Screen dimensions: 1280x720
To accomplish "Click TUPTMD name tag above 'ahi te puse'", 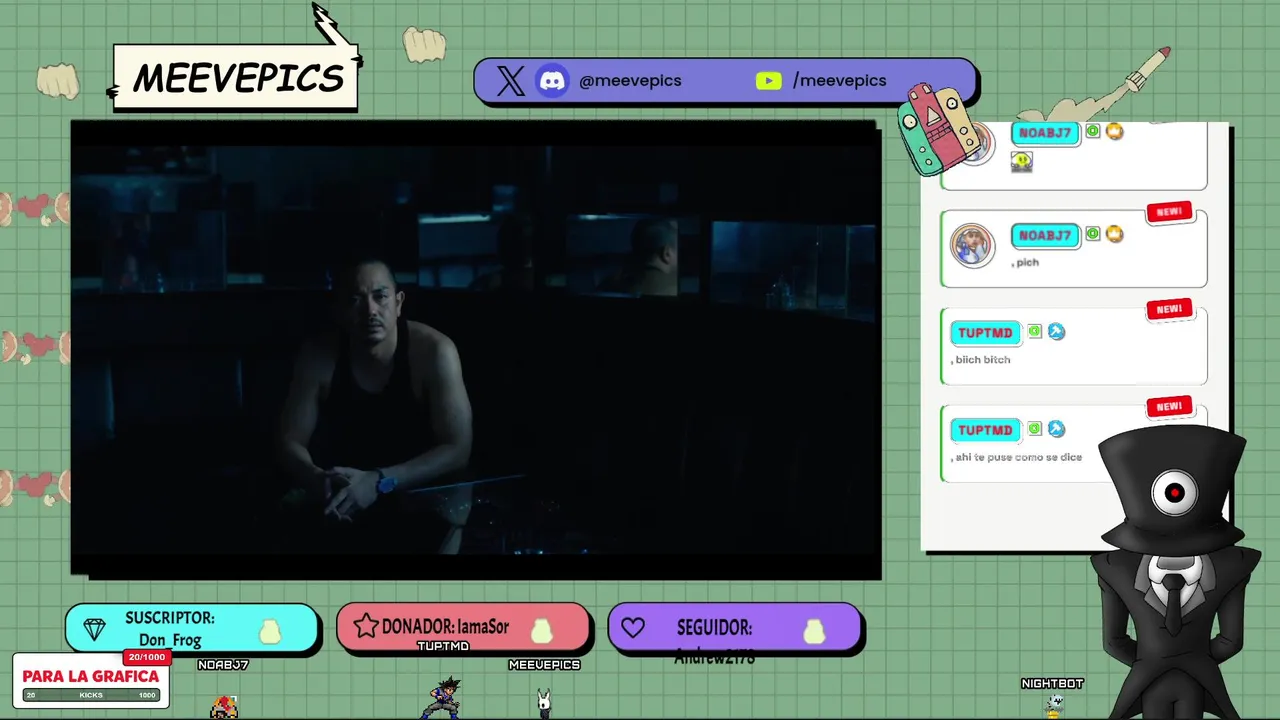I will point(985,430).
